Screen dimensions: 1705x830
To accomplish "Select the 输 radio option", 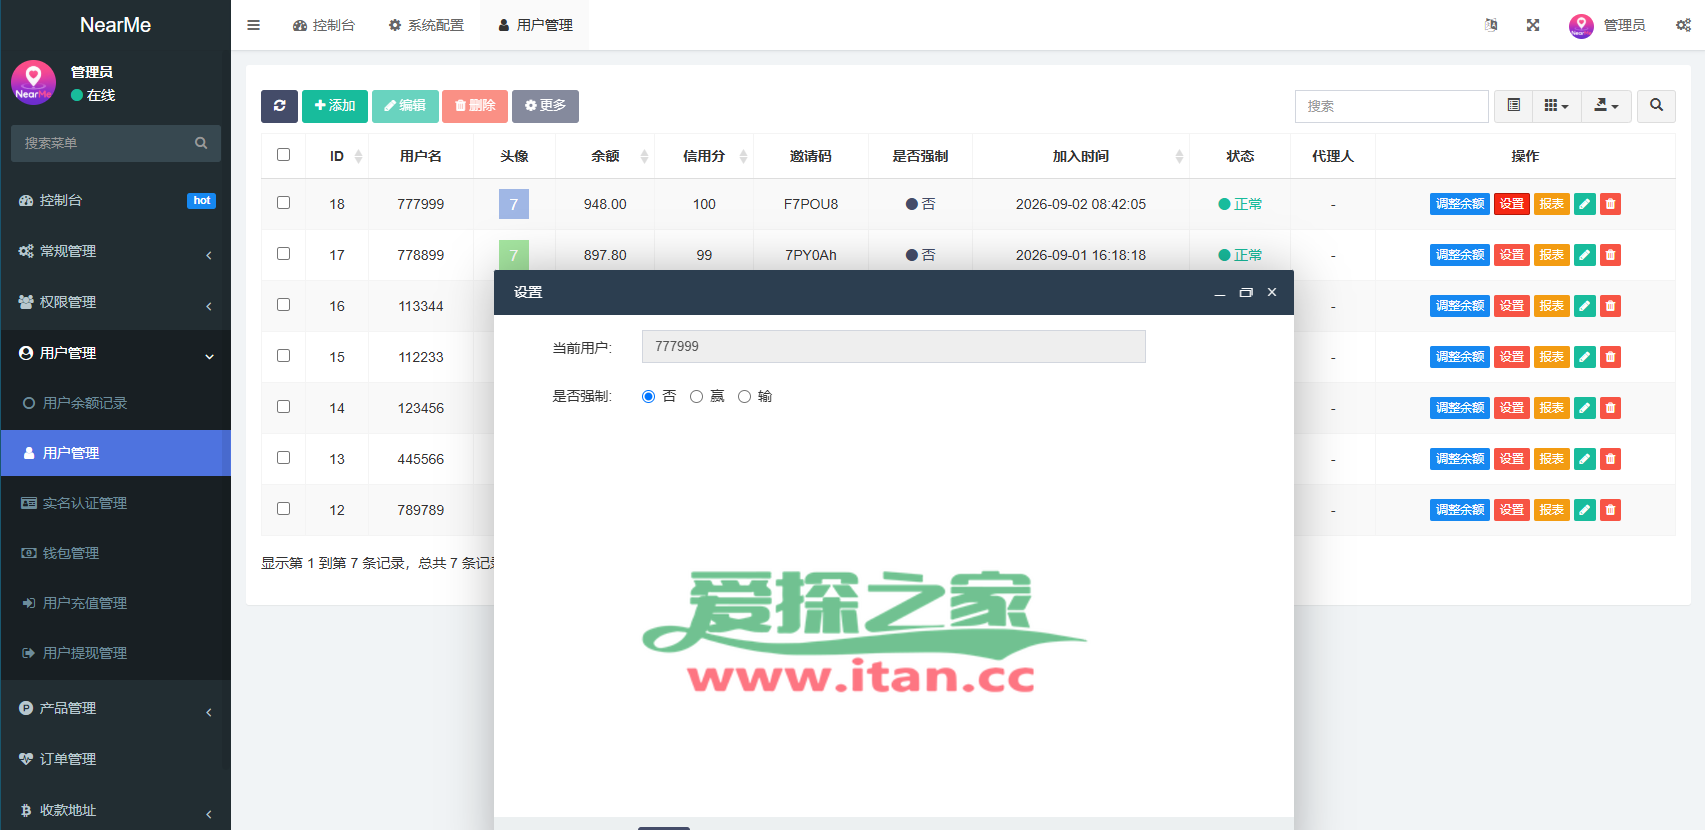I will [x=744, y=397].
